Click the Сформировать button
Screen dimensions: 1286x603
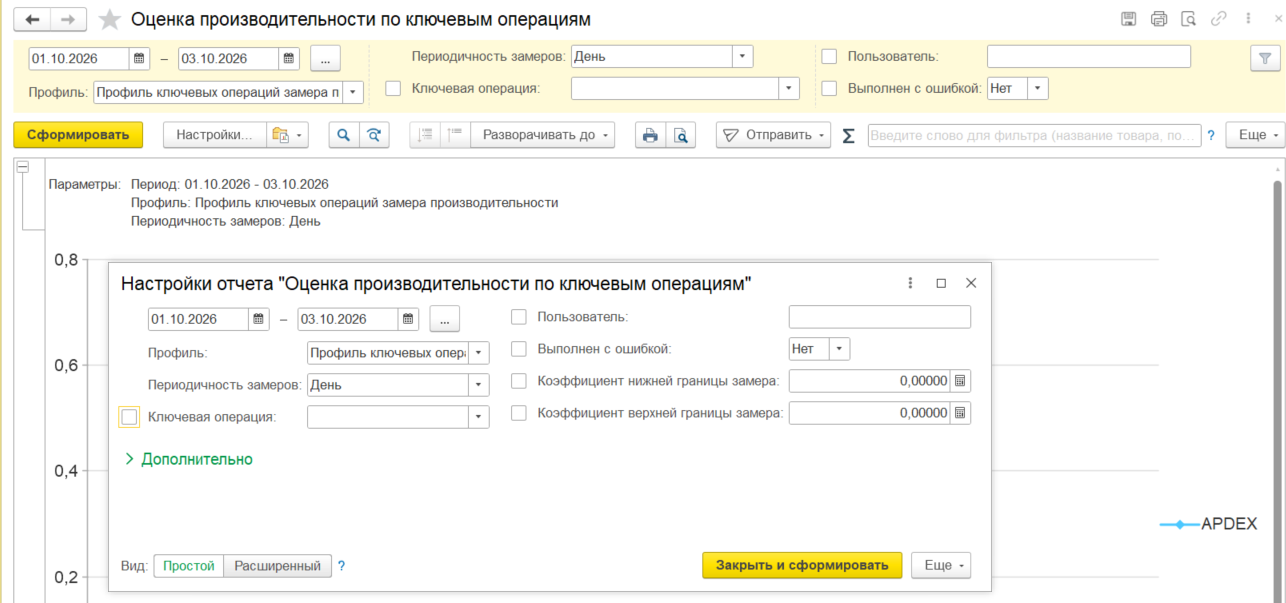(78, 135)
